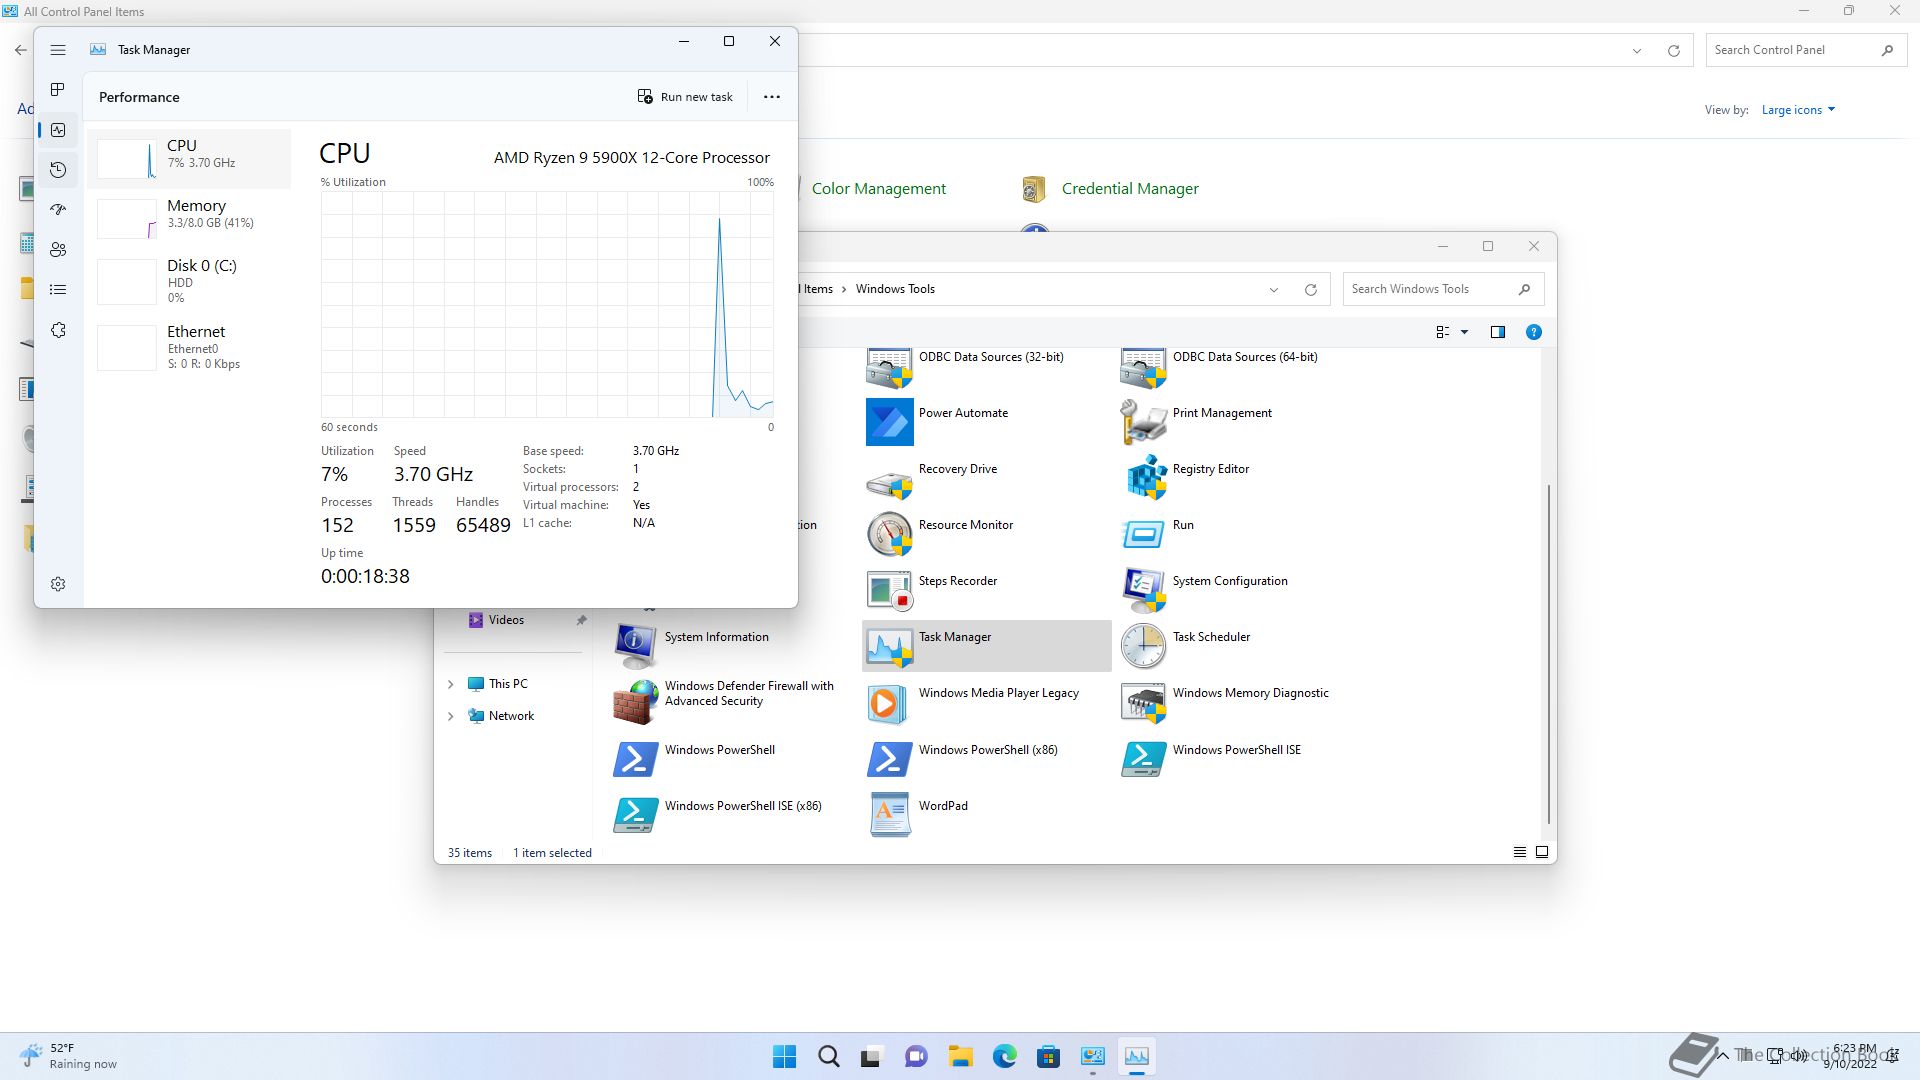Select Windows Media Player Legacy icon
This screenshot has width=1920, height=1080.
click(889, 702)
